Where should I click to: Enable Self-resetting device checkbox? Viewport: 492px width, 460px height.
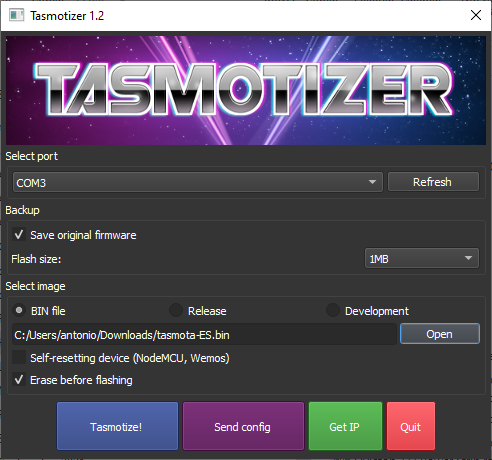(x=19, y=358)
